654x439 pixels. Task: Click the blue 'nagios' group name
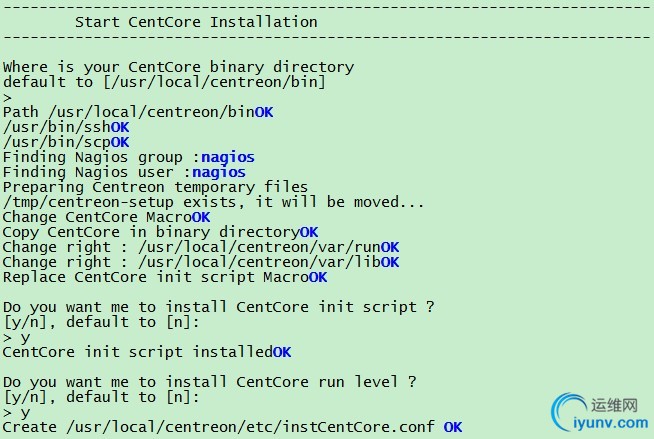[x=228, y=157]
